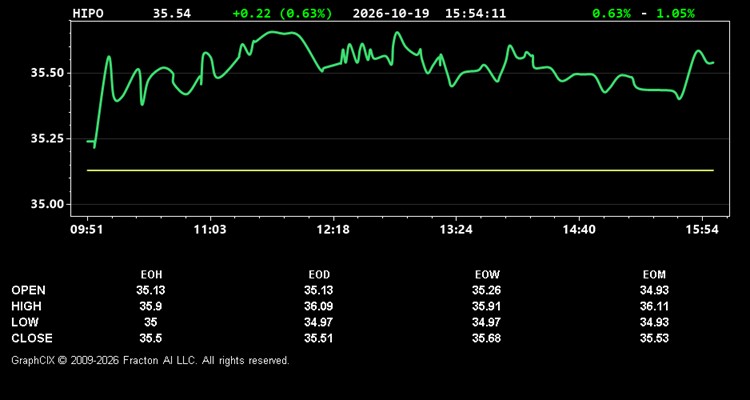Click the yellow previous-close reference line
The image size is (750, 400).
[x=400, y=170]
